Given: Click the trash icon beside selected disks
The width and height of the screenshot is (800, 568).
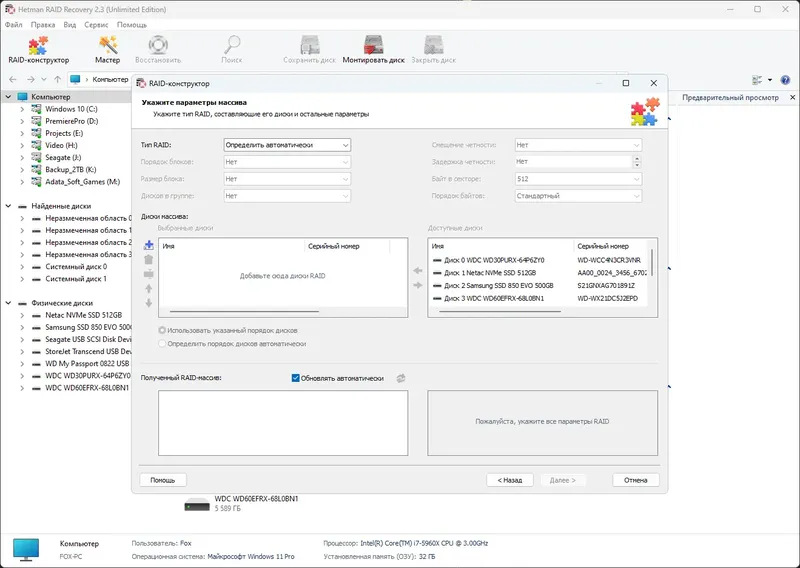Looking at the screenshot, I should (x=148, y=259).
